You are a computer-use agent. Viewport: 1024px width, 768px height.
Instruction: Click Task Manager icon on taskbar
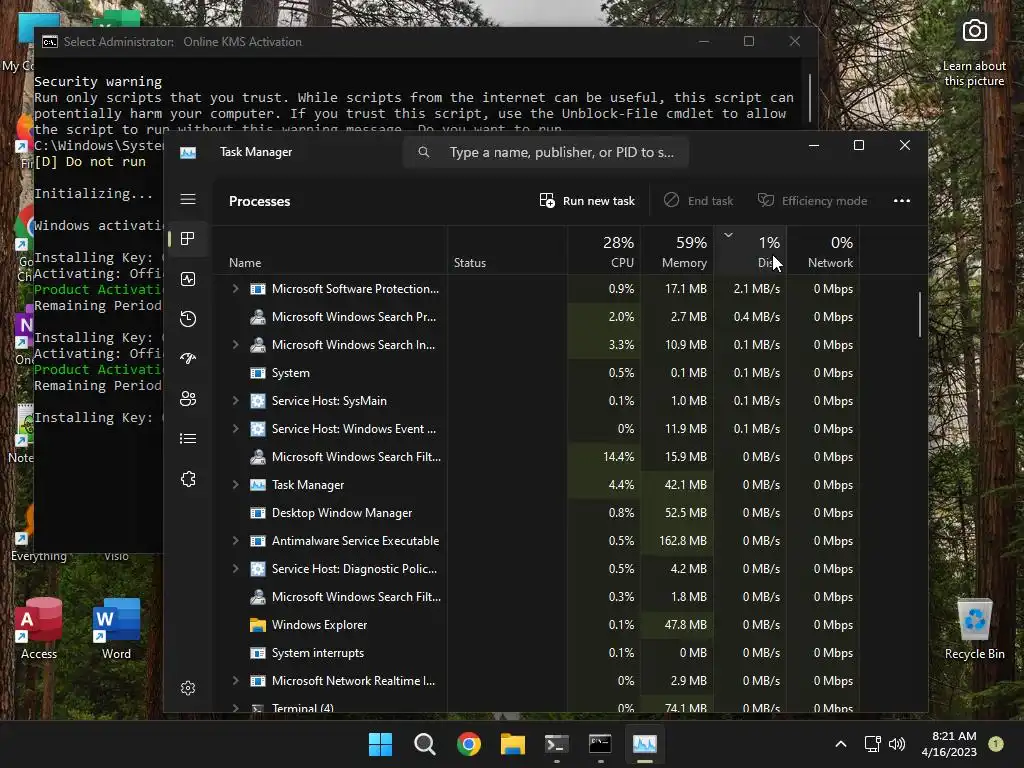(645, 744)
